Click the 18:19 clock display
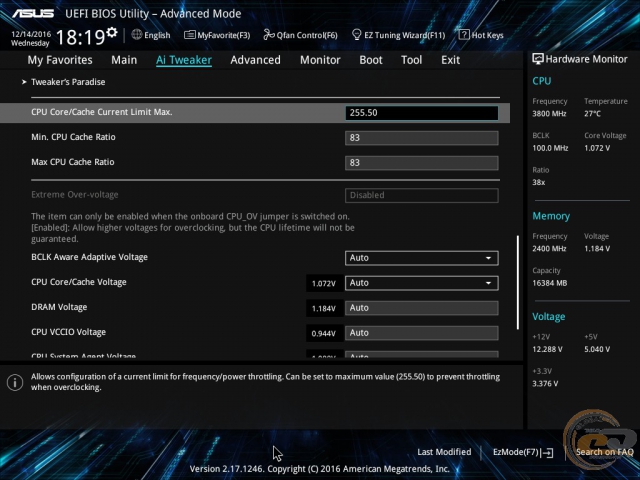This screenshot has height=480, width=640. (80, 37)
